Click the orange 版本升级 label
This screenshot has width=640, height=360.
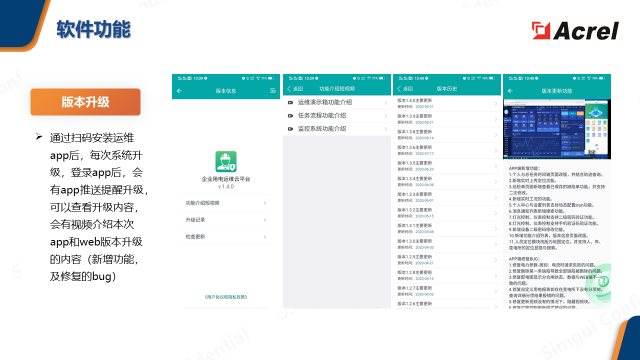[x=85, y=102]
